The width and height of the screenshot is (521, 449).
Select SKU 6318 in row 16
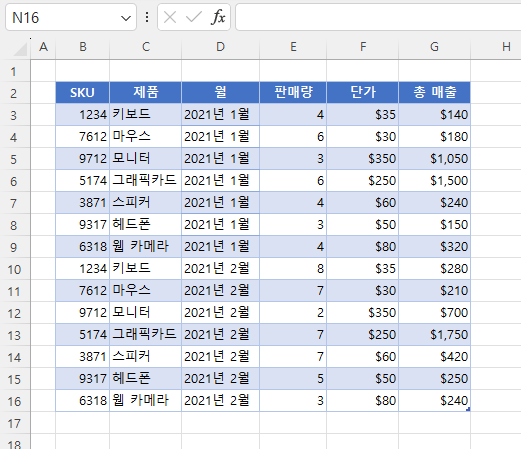83,401
